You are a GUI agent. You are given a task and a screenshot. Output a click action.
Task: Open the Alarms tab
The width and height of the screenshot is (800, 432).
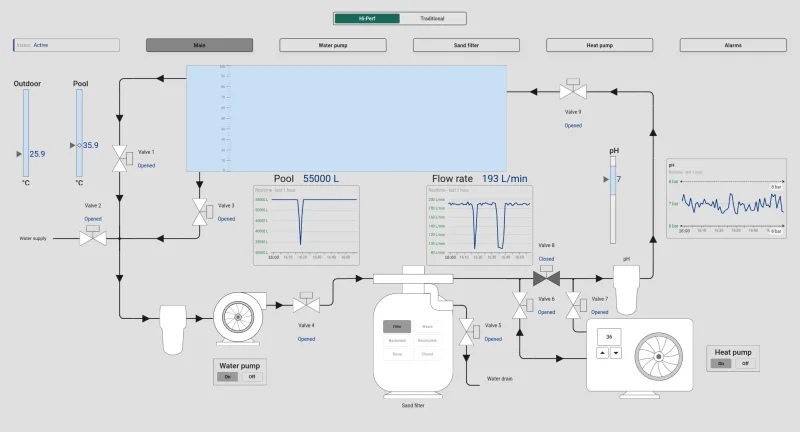coord(733,45)
